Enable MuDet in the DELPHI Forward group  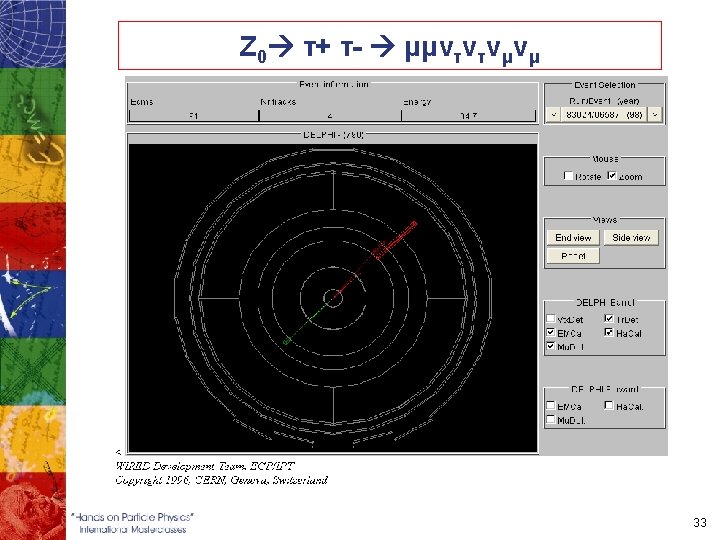pos(551,419)
